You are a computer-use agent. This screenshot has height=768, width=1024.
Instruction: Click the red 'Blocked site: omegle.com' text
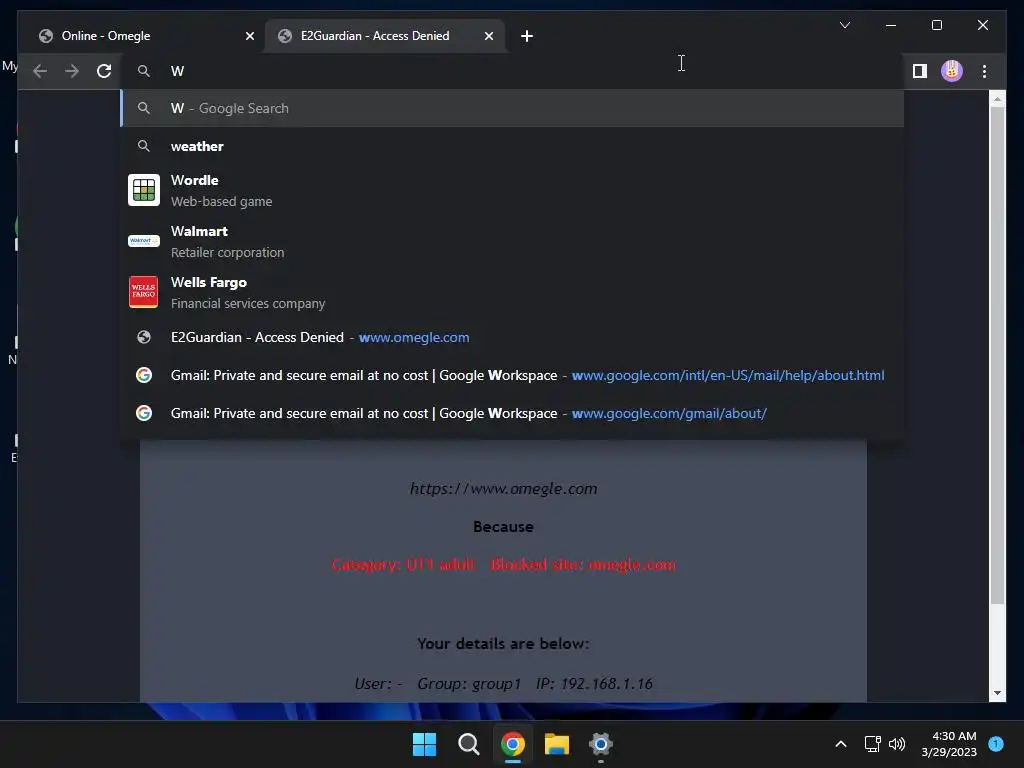583,565
